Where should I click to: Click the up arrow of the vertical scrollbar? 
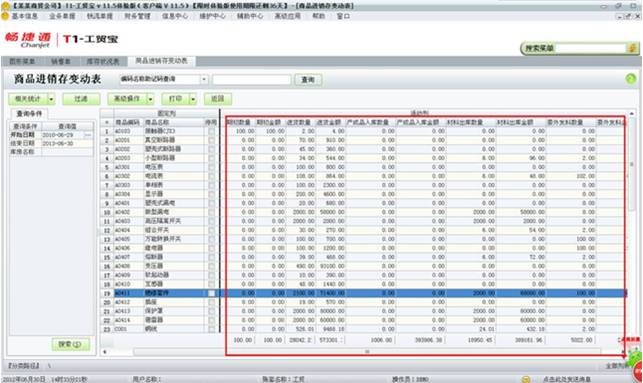tap(632, 113)
